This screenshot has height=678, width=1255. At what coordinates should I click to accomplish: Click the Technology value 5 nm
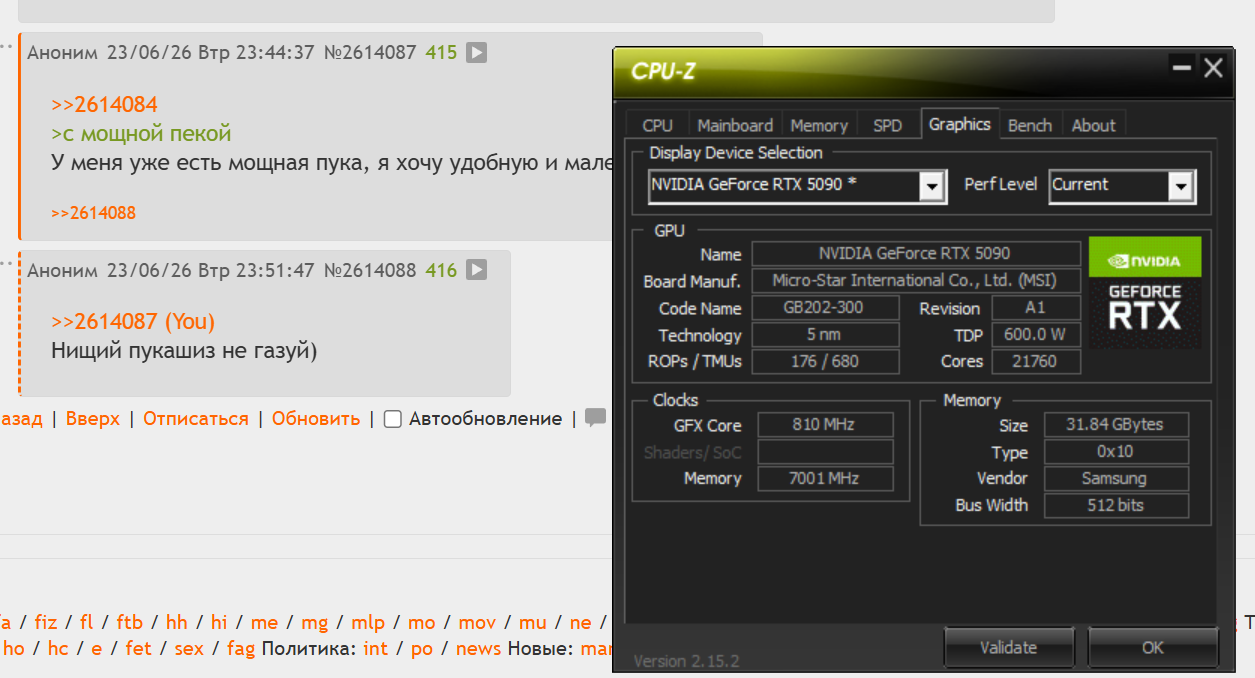[x=825, y=335]
